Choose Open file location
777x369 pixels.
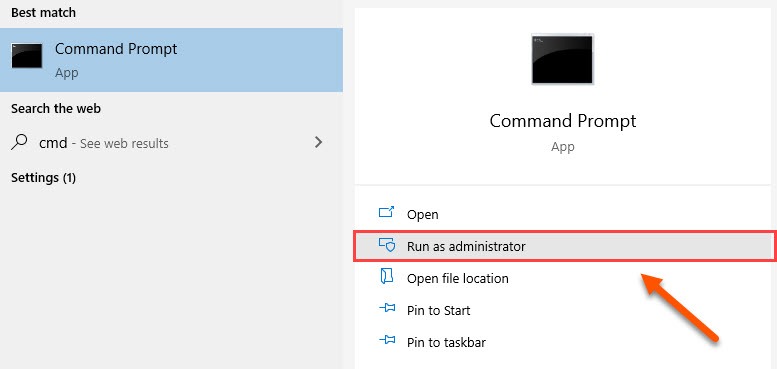458,278
